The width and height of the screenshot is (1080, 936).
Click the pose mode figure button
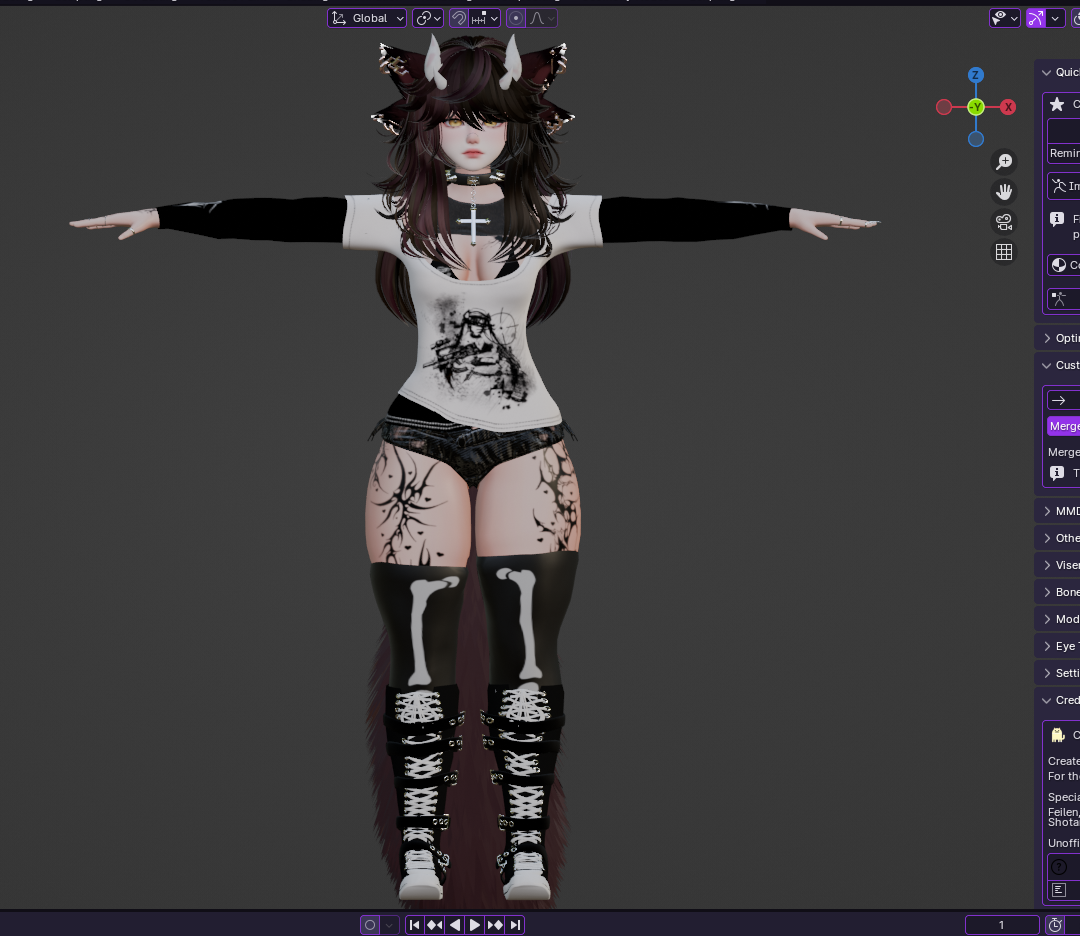[x=1063, y=299]
